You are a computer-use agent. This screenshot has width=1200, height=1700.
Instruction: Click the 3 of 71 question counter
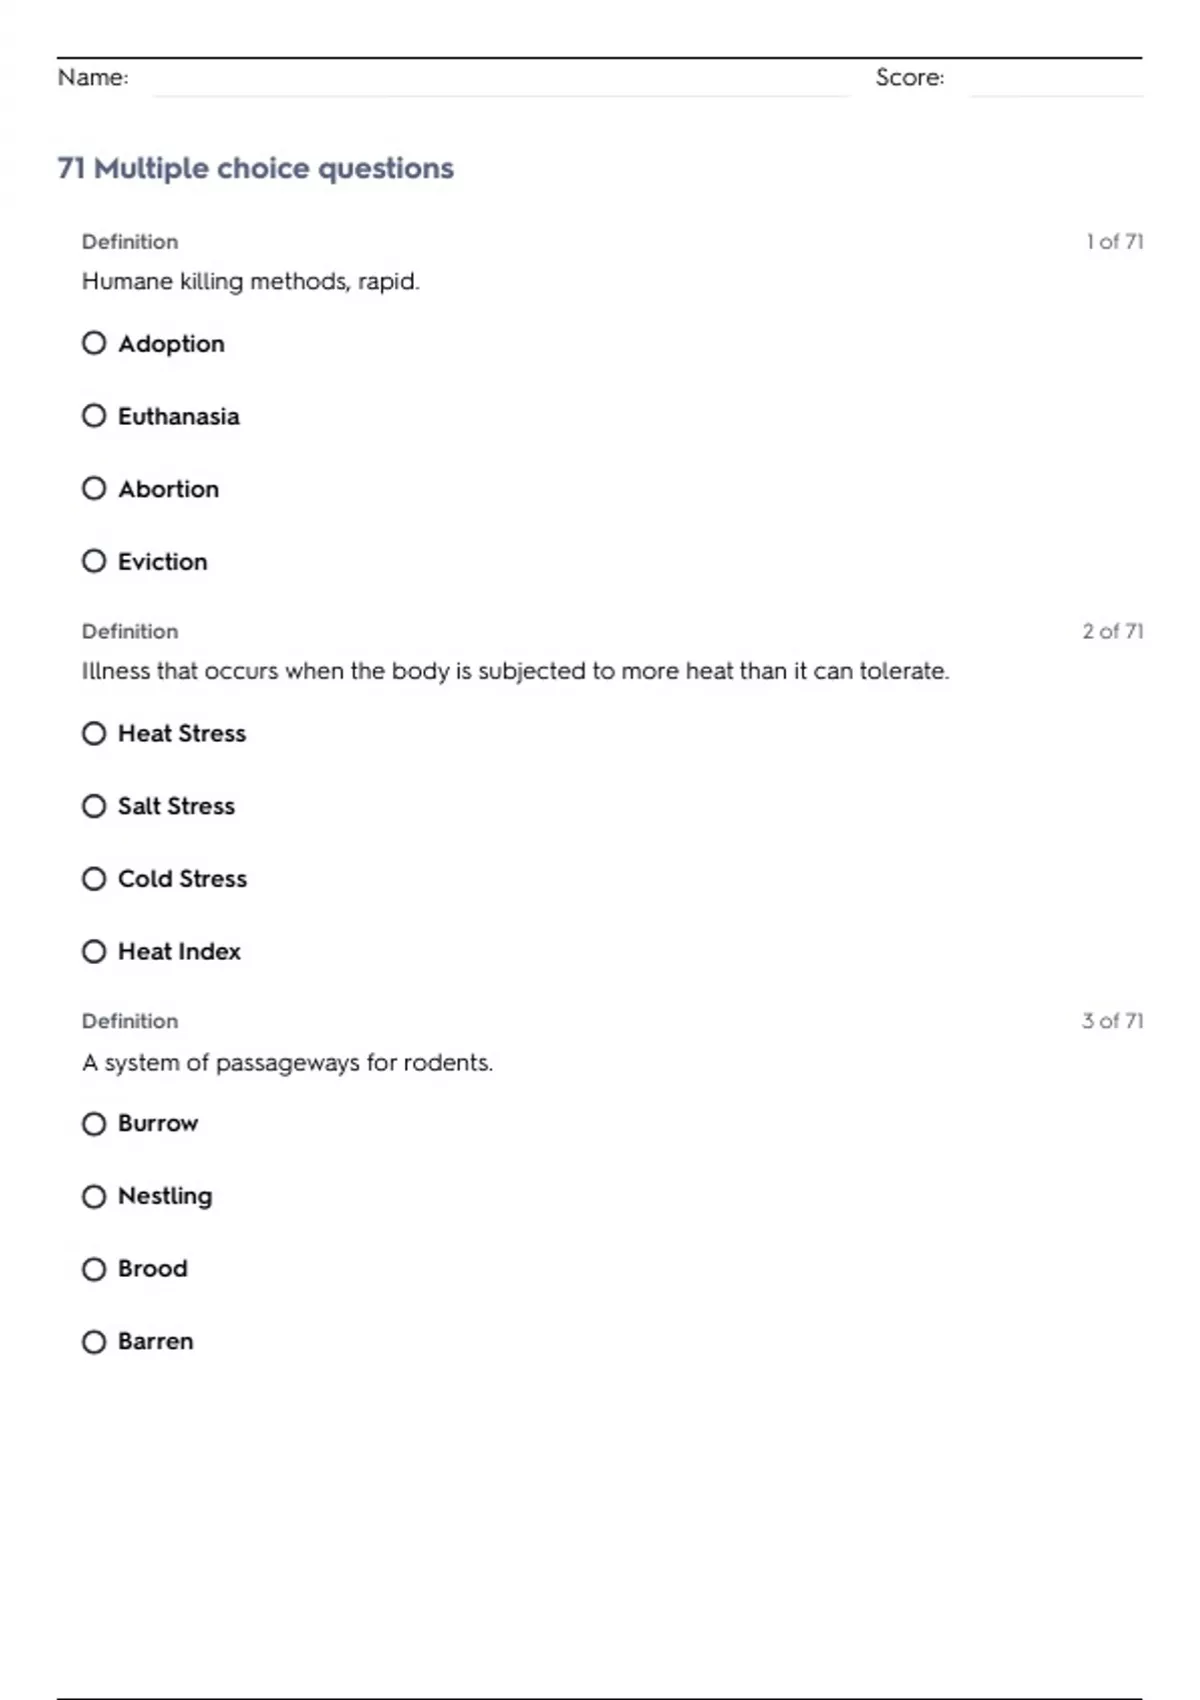pos(1112,1021)
